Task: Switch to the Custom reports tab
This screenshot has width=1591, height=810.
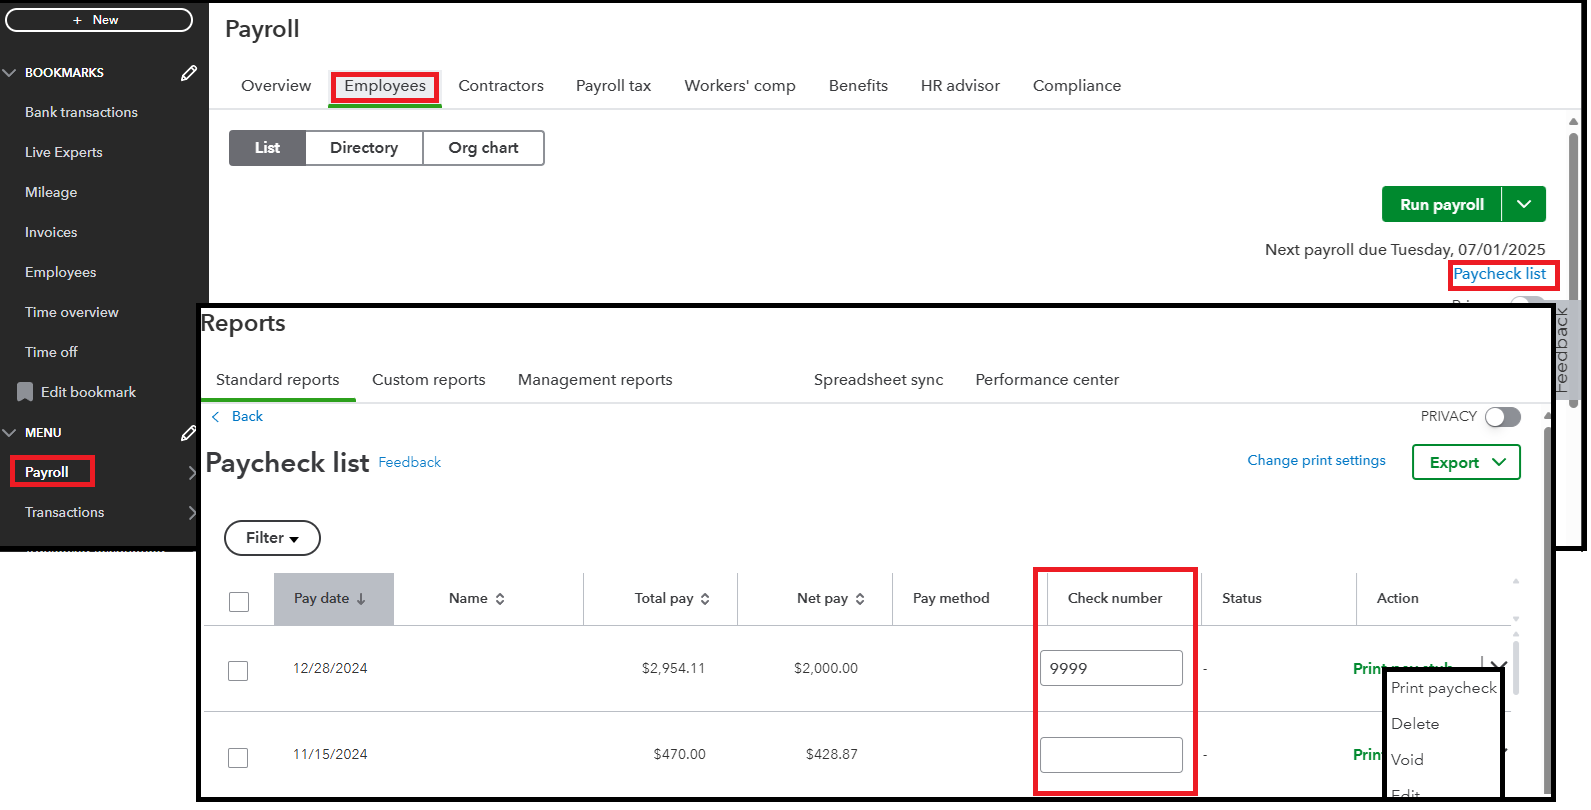Action: pos(428,380)
